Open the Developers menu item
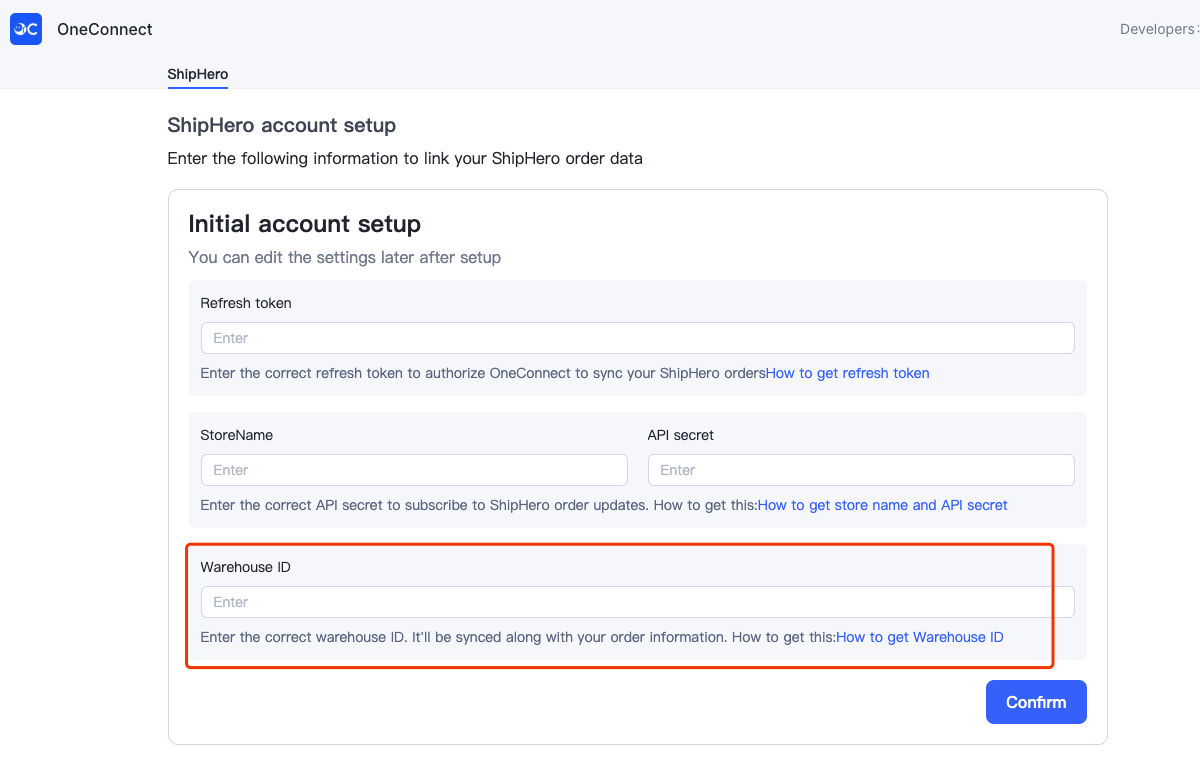This screenshot has width=1200, height=761. [1157, 29]
